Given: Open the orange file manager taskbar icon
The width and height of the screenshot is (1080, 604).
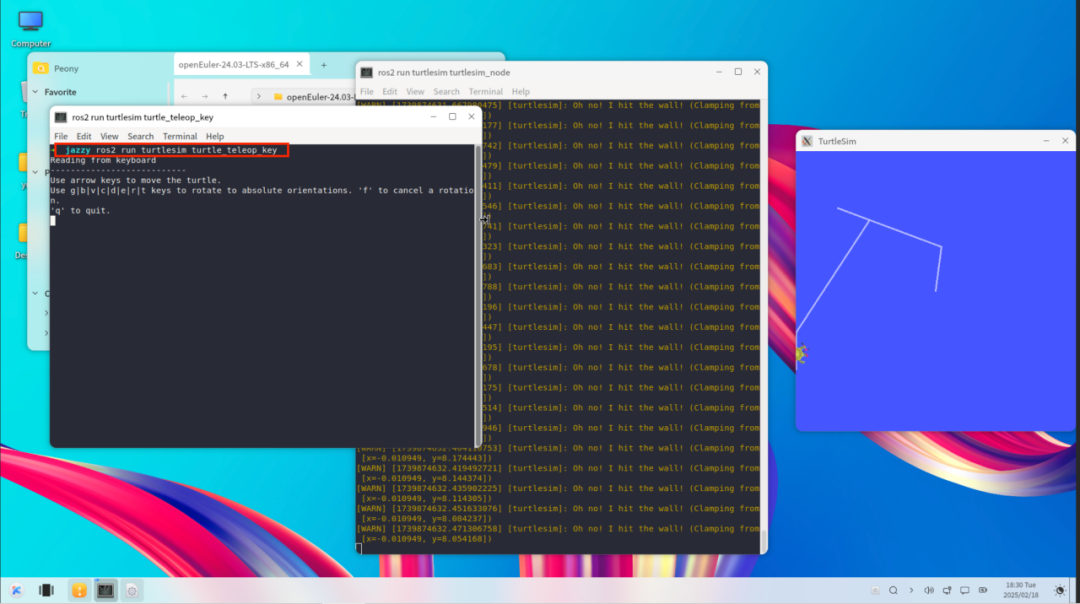Looking at the screenshot, I should 79,590.
